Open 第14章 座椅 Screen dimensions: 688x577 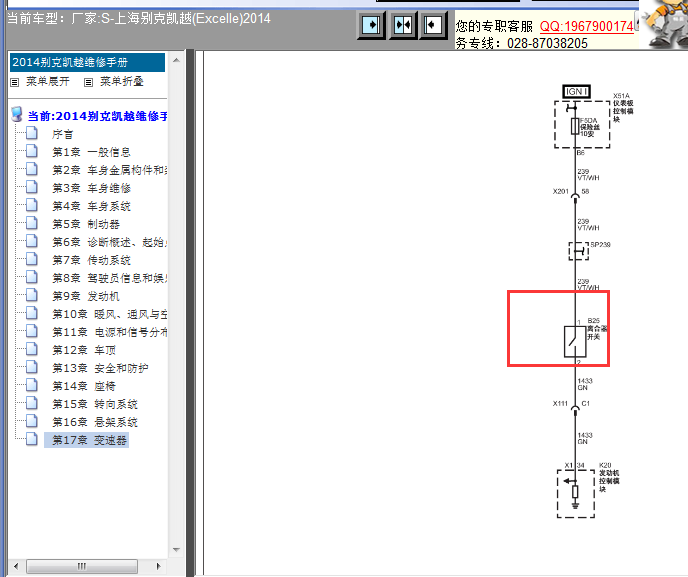pyautogui.click(x=84, y=386)
